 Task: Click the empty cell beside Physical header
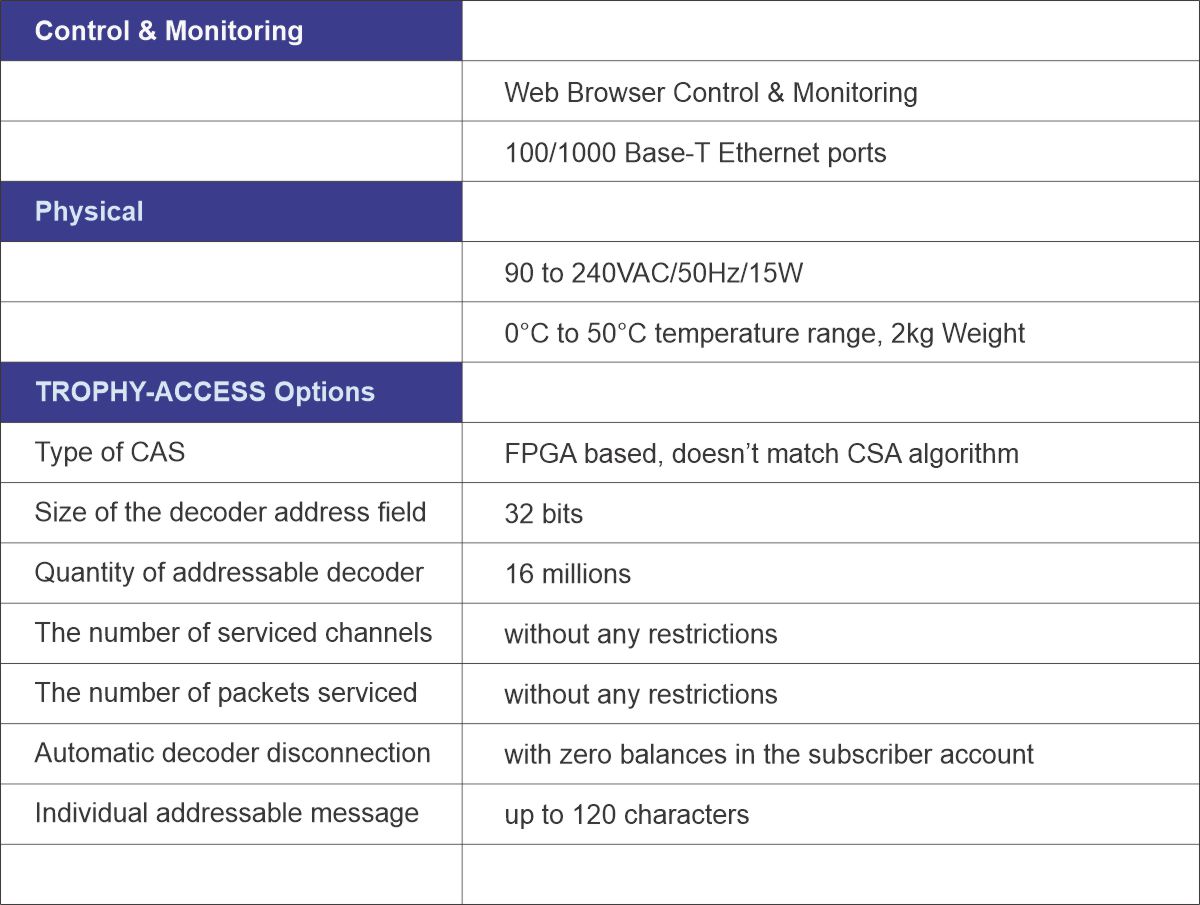click(830, 212)
